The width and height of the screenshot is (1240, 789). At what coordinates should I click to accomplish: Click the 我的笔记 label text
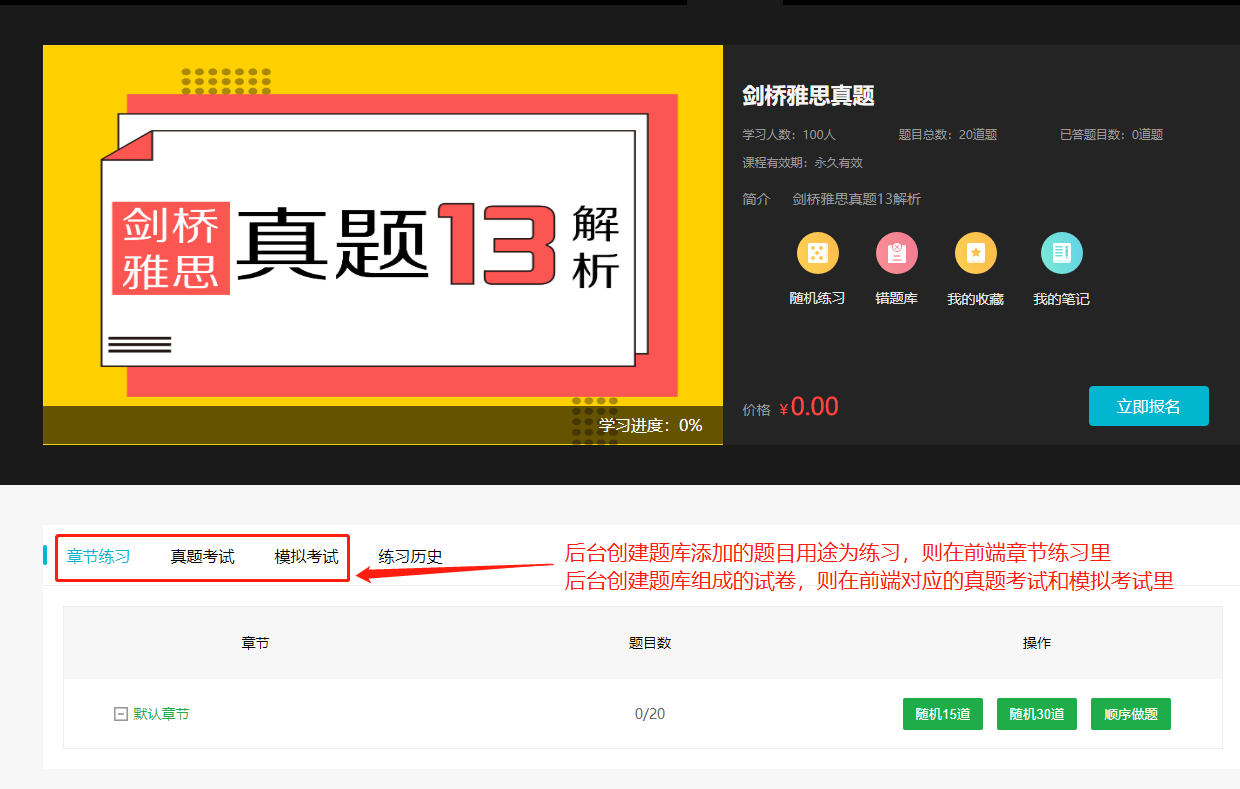tap(1061, 299)
